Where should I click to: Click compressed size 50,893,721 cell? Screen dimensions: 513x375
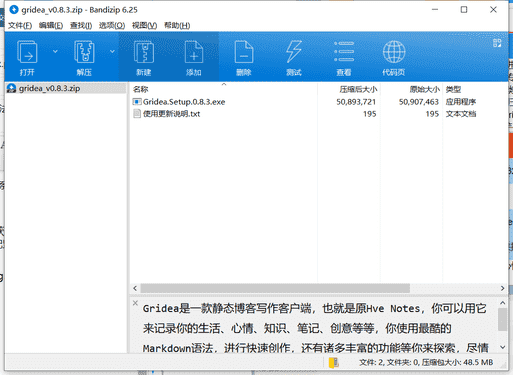click(x=356, y=102)
